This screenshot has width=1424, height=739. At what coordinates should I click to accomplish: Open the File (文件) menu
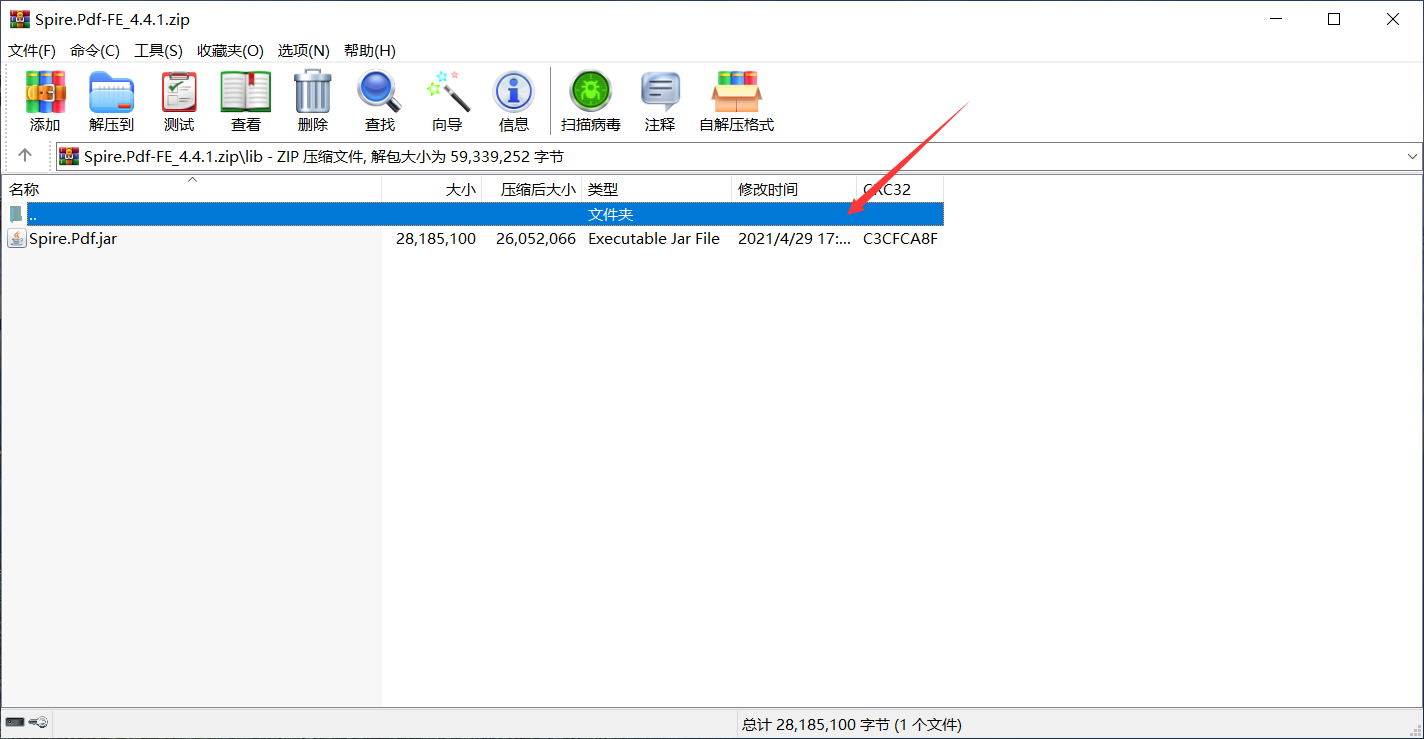[x=31, y=50]
